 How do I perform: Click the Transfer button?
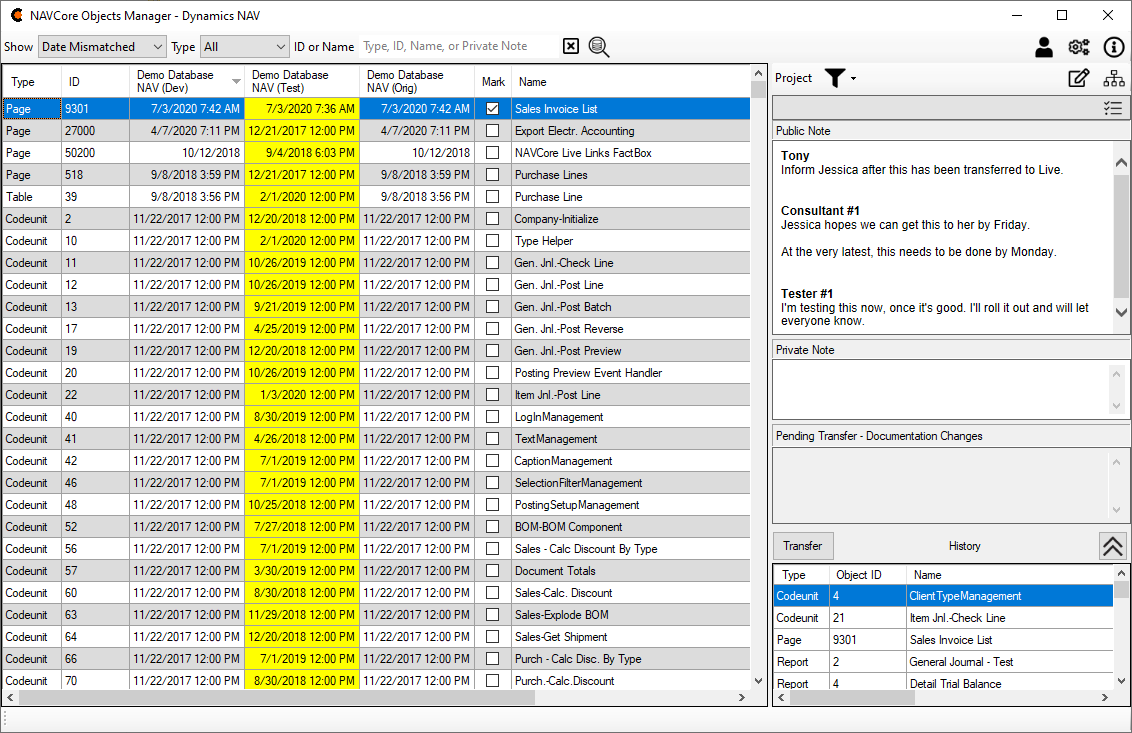coord(803,546)
